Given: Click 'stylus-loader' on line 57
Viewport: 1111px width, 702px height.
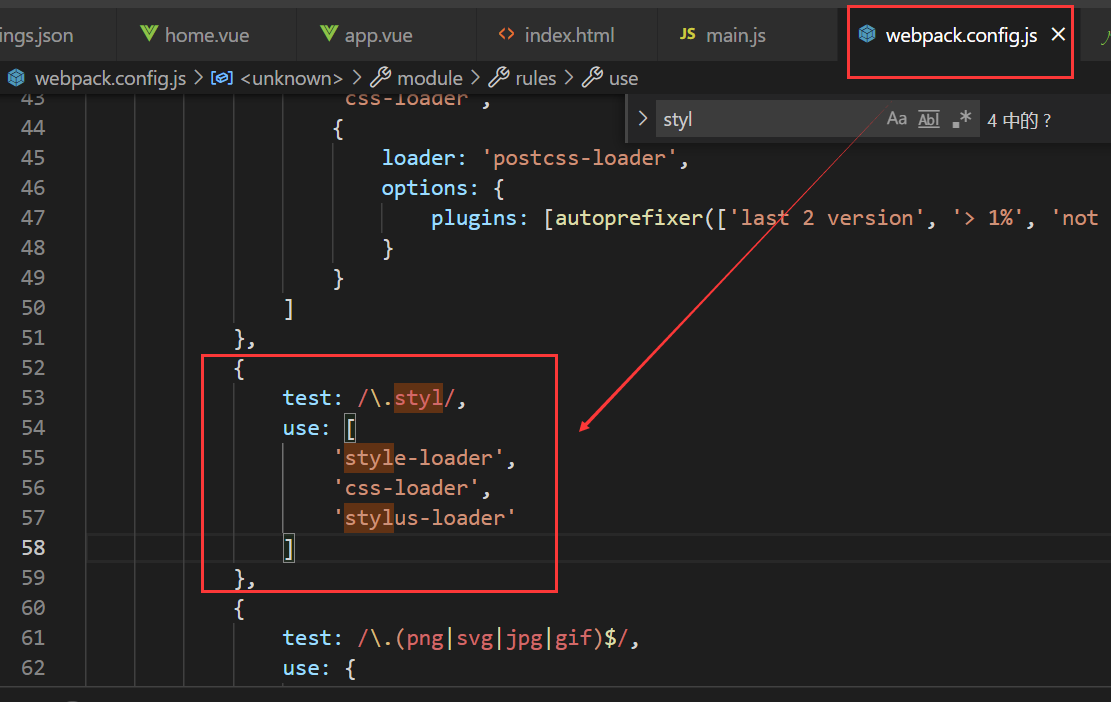Looking at the screenshot, I should [425, 519].
